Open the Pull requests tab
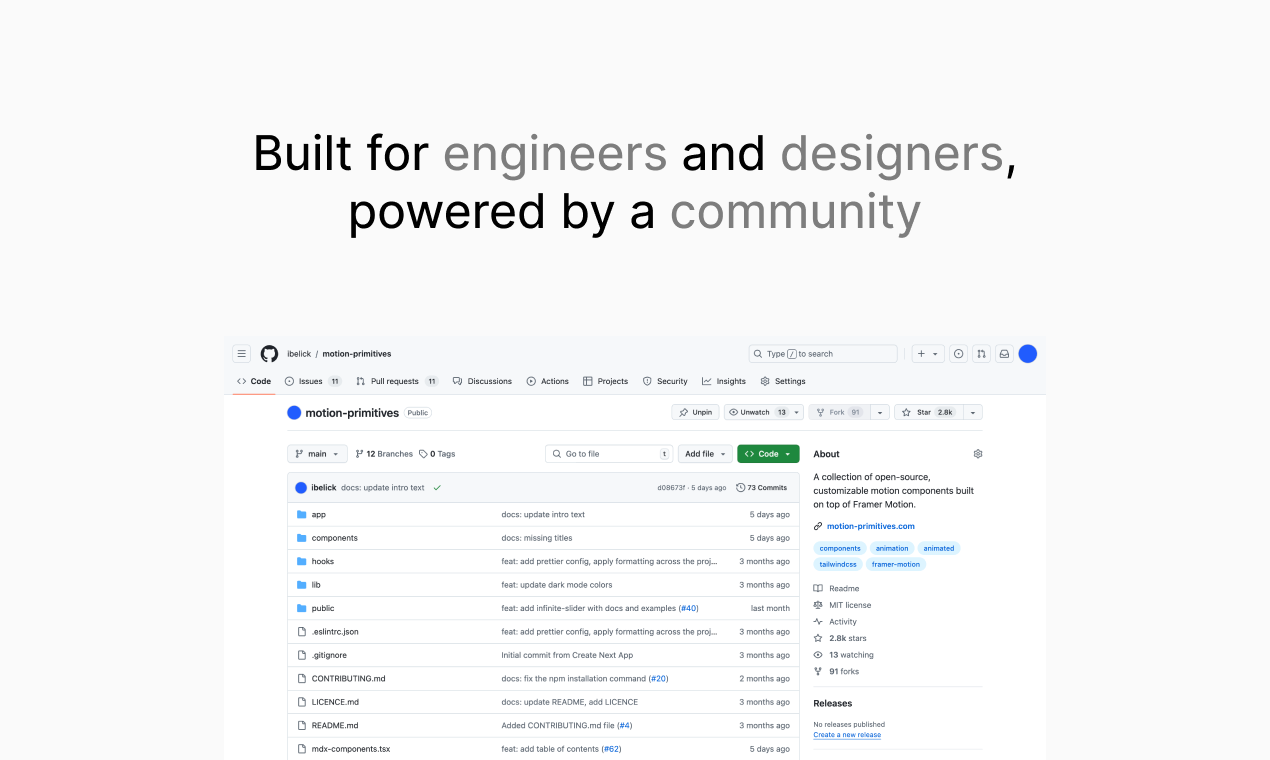The width and height of the screenshot is (1270, 760). click(397, 381)
